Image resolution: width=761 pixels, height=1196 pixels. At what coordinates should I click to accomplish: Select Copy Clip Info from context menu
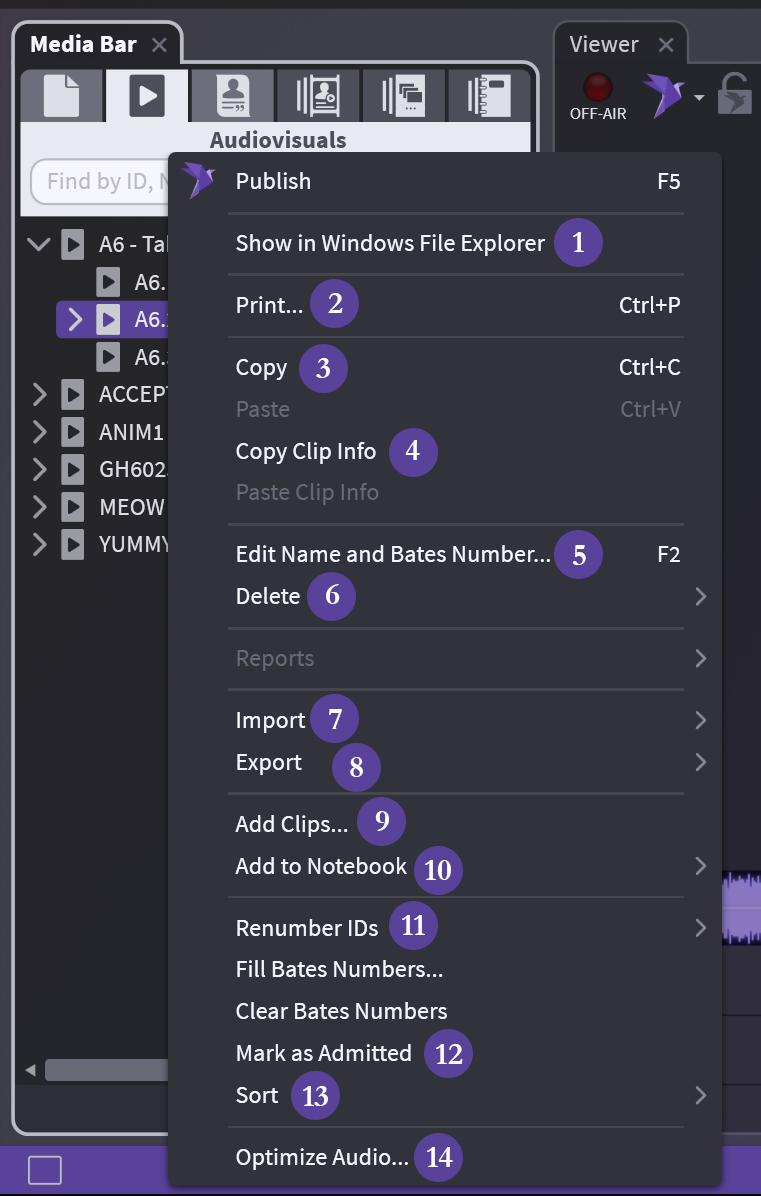[306, 451]
